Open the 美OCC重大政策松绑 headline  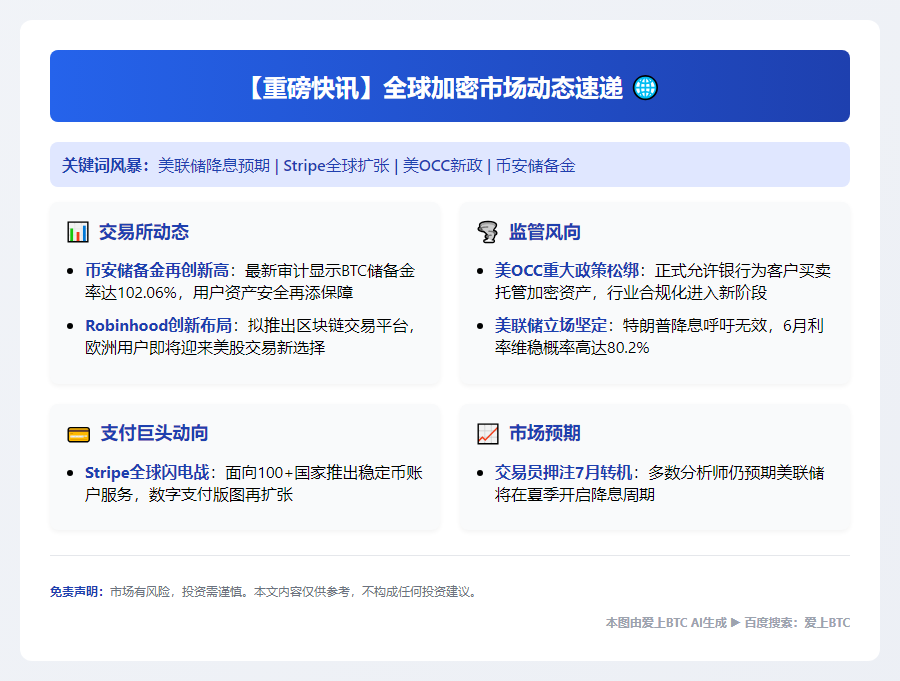pyautogui.click(x=567, y=270)
